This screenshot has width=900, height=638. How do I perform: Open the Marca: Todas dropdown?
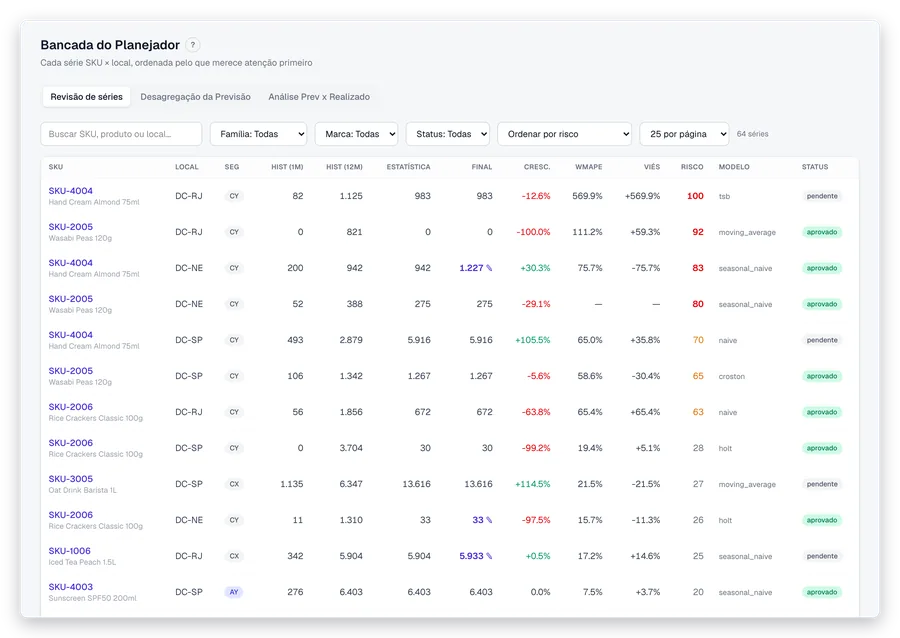[x=356, y=134]
